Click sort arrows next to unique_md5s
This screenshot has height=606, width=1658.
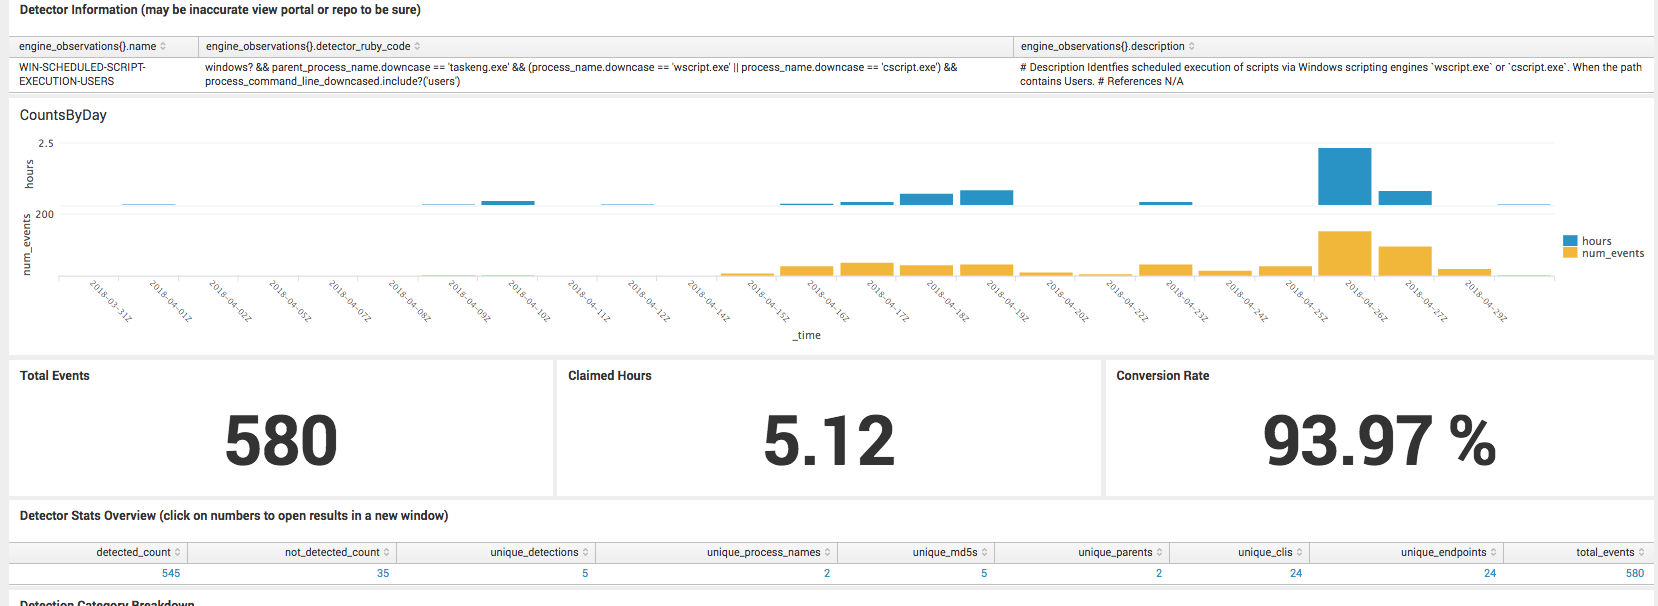tap(985, 553)
